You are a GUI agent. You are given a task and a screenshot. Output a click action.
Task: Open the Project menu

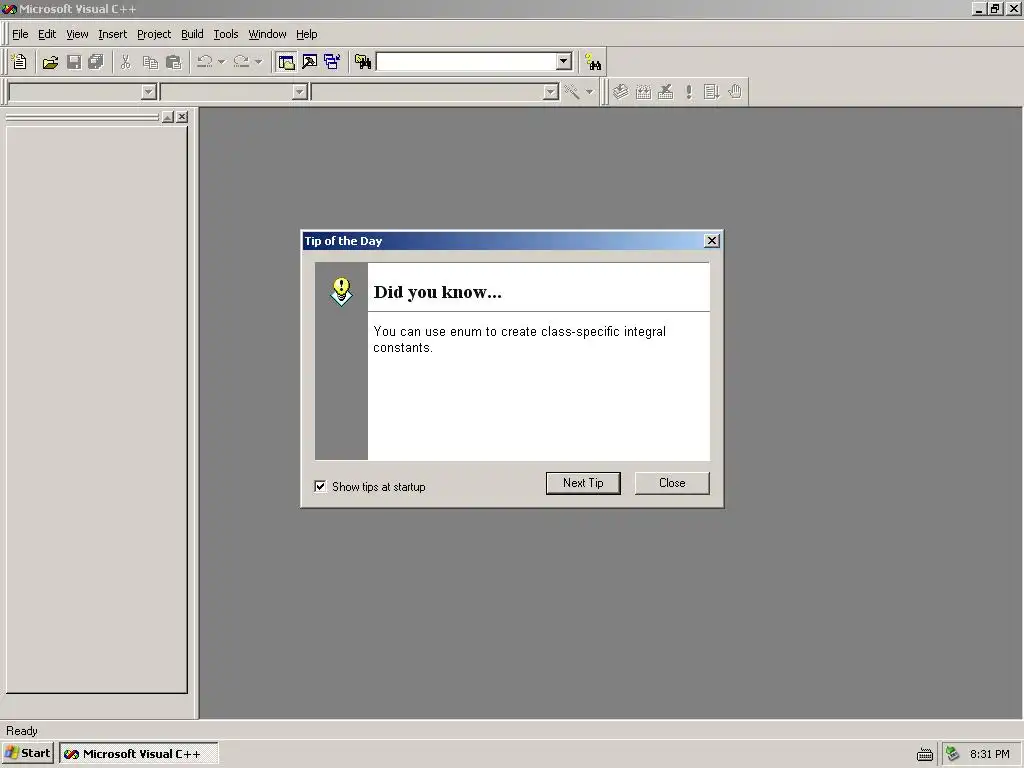(x=154, y=34)
